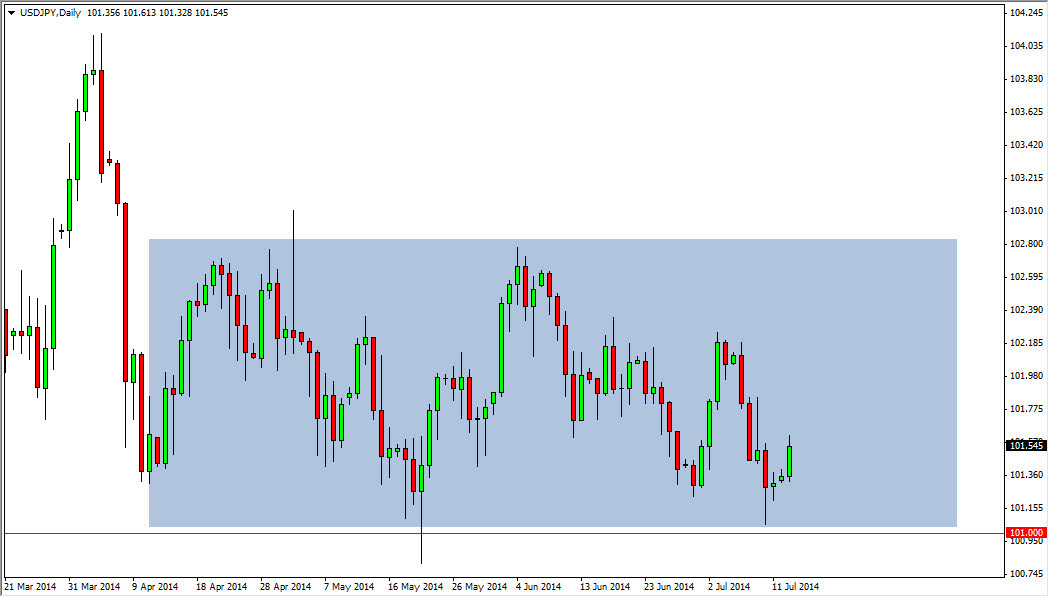The width and height of the screenshot is (1049, 597).
Task: Click the 7 May 2014 date label
Action: 349,586
